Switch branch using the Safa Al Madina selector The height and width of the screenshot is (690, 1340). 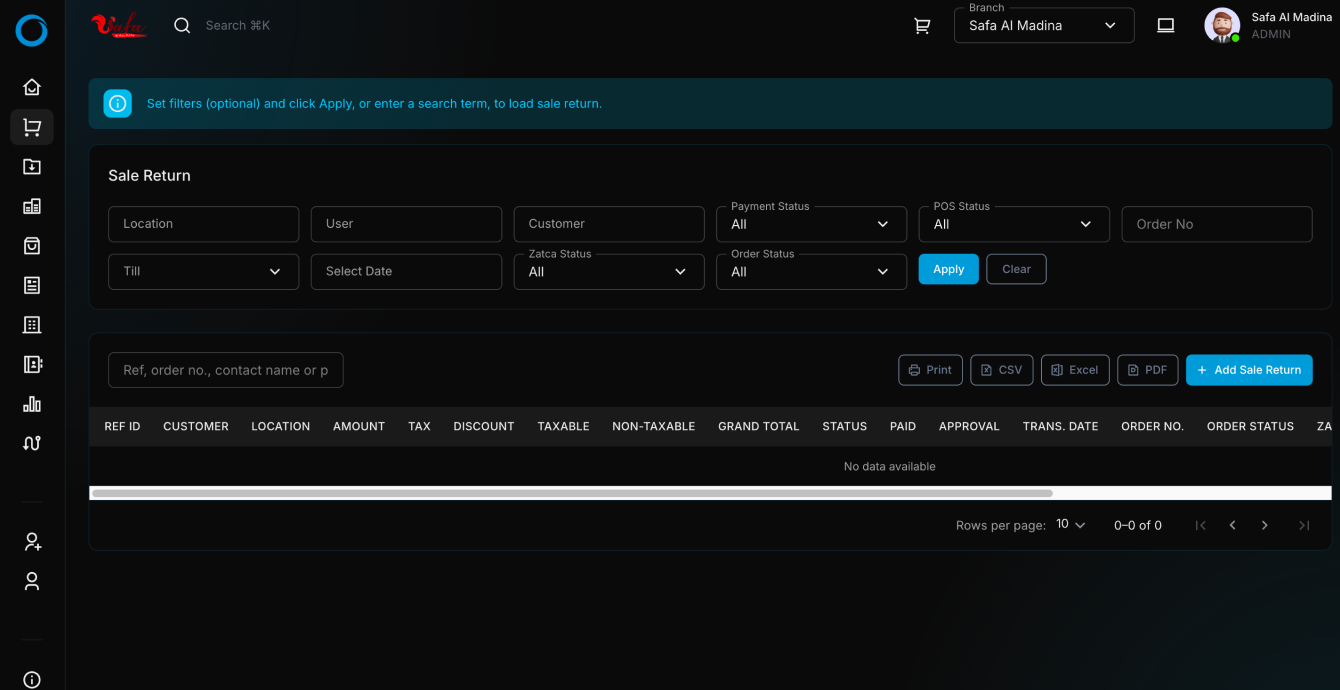coord(1043,25)
